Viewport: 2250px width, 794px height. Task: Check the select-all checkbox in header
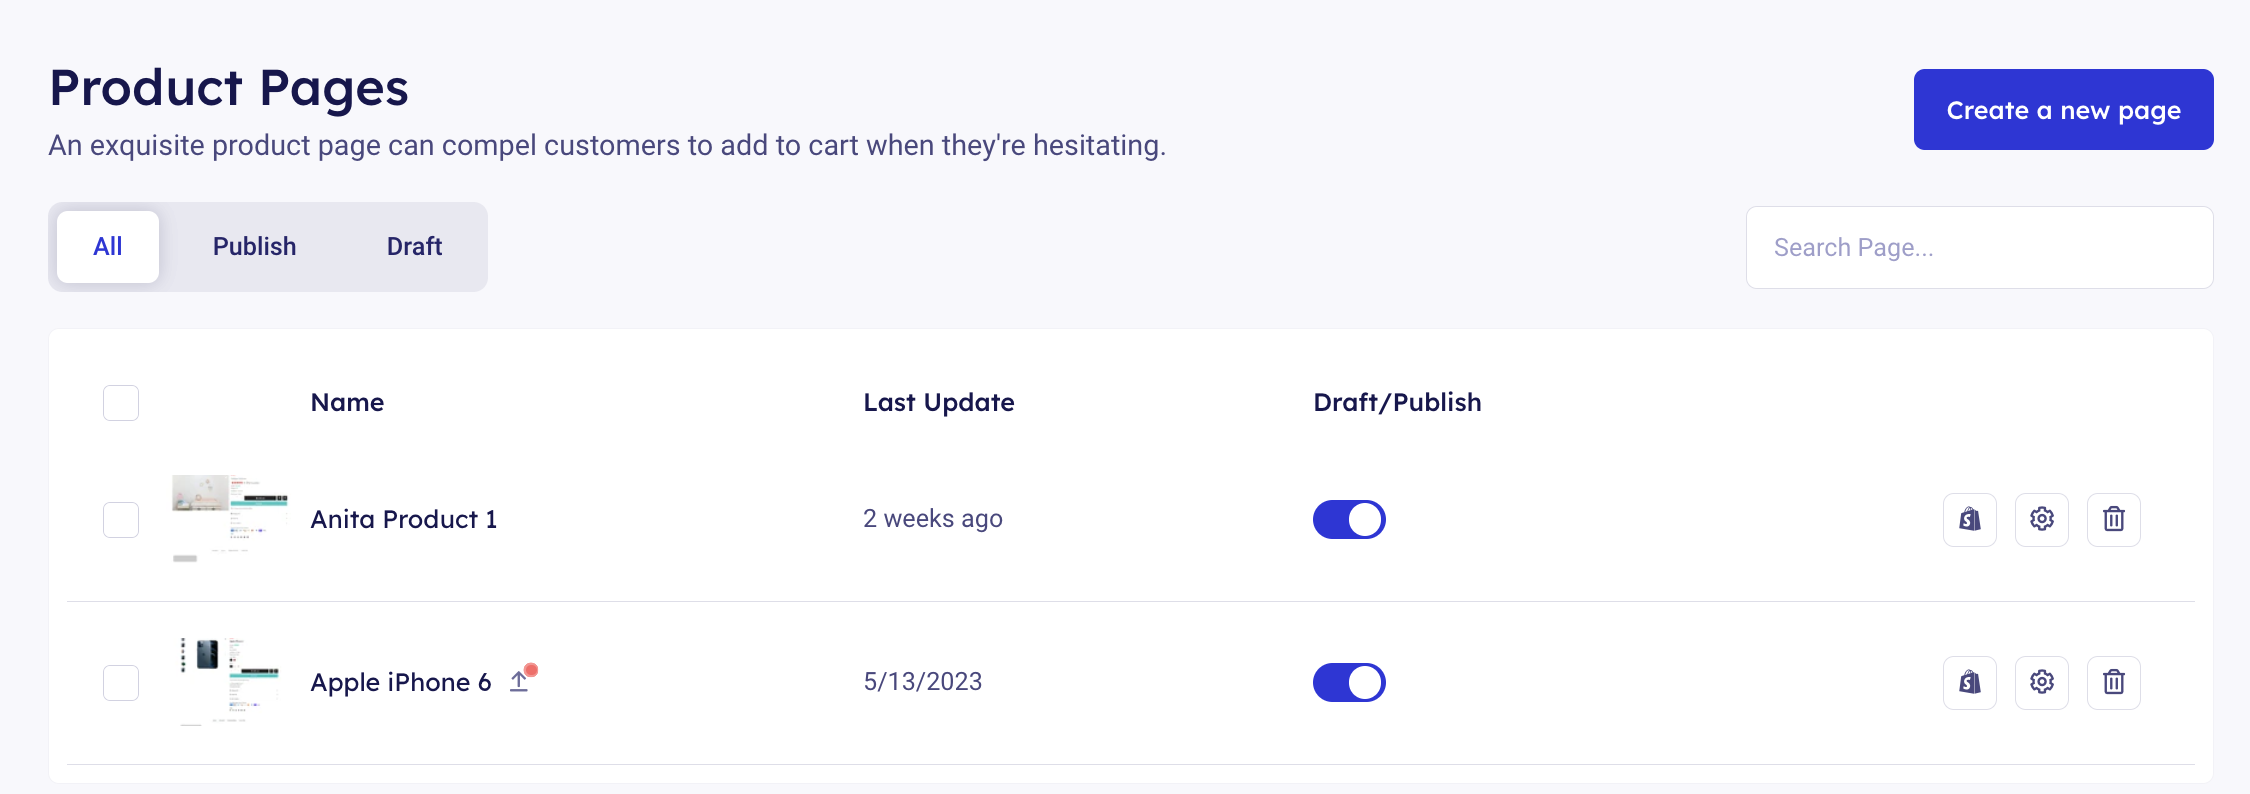(x=121, y=403)
